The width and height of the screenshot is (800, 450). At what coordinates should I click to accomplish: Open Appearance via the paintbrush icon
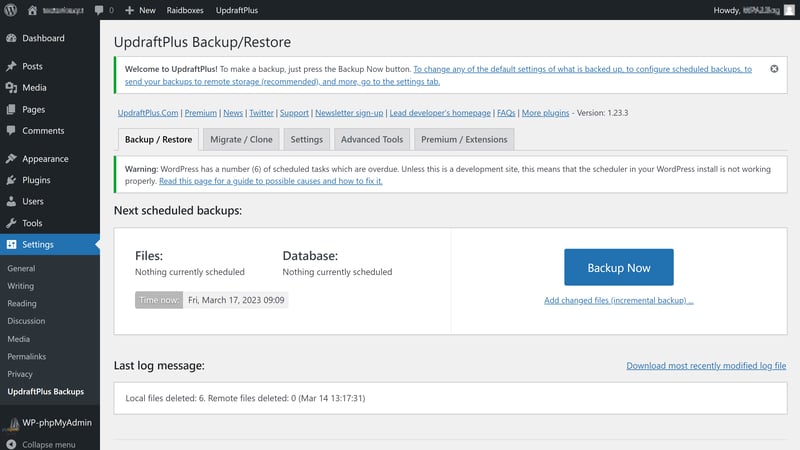11,158
